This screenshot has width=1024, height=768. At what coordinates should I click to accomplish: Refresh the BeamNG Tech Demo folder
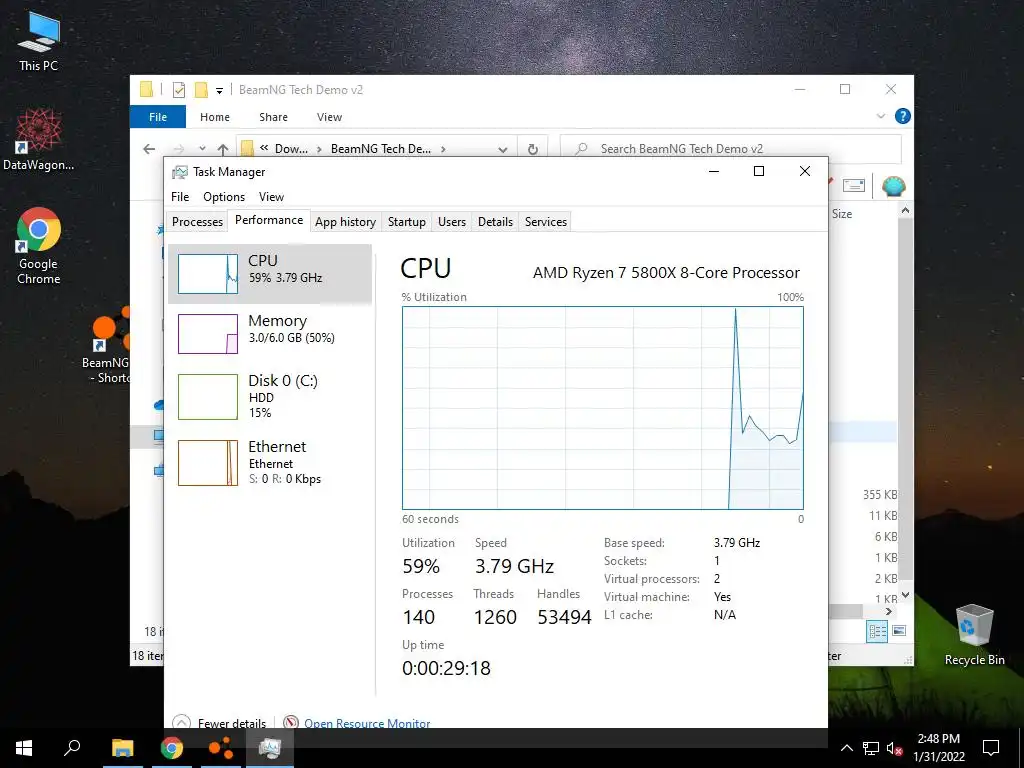(533, 149)
